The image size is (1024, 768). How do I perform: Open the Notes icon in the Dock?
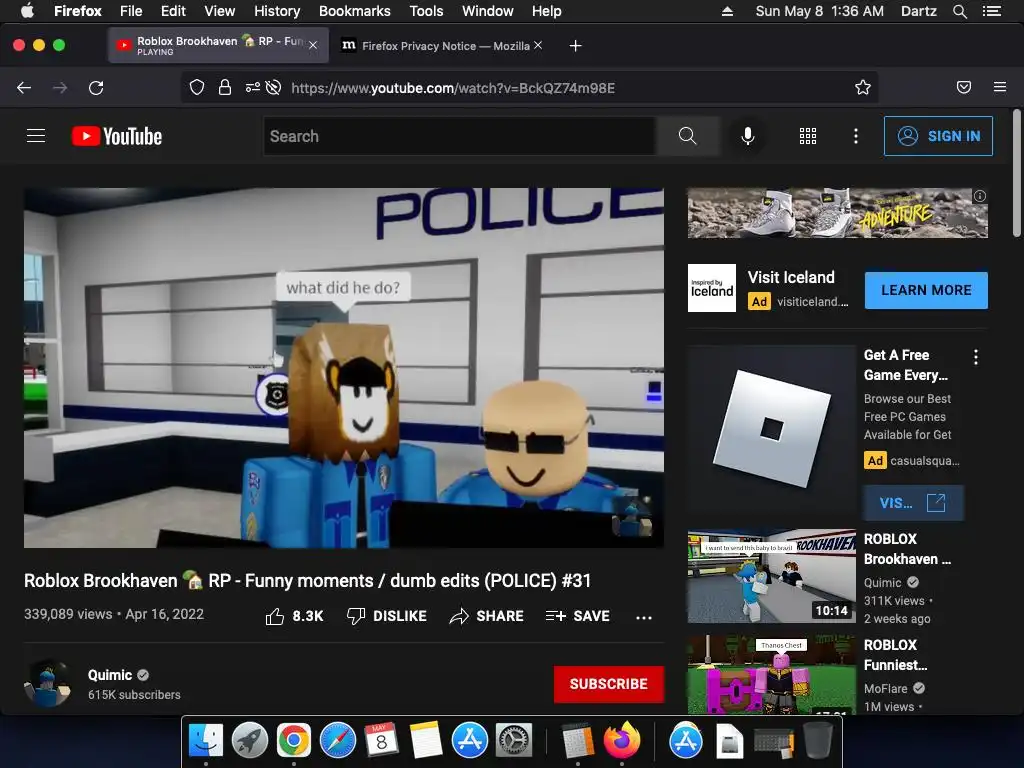(x=426, y=741)
